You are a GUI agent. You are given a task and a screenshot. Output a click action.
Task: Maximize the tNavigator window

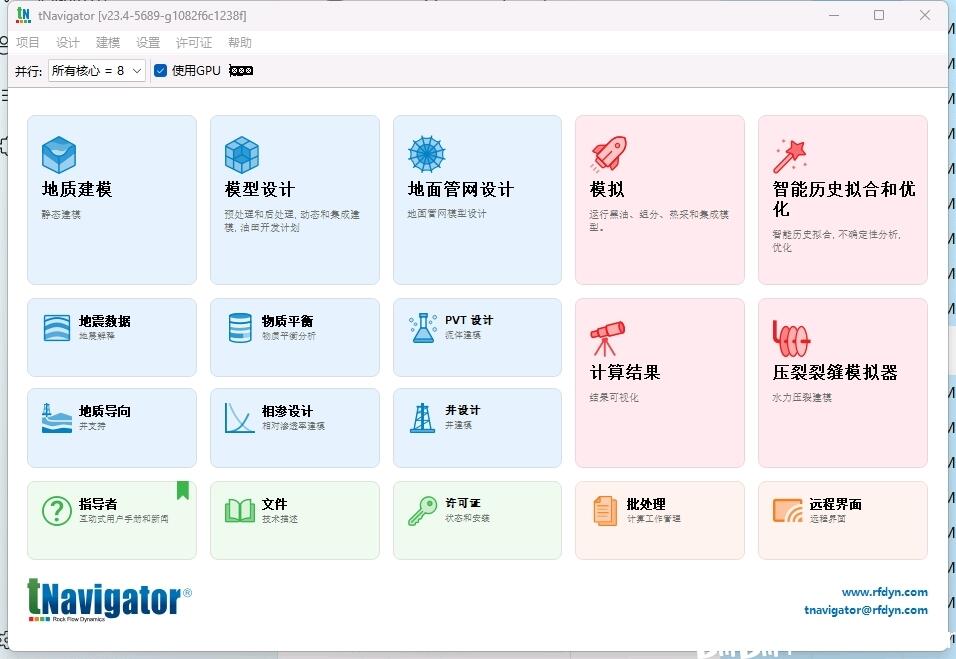click(x=879, y=15)
